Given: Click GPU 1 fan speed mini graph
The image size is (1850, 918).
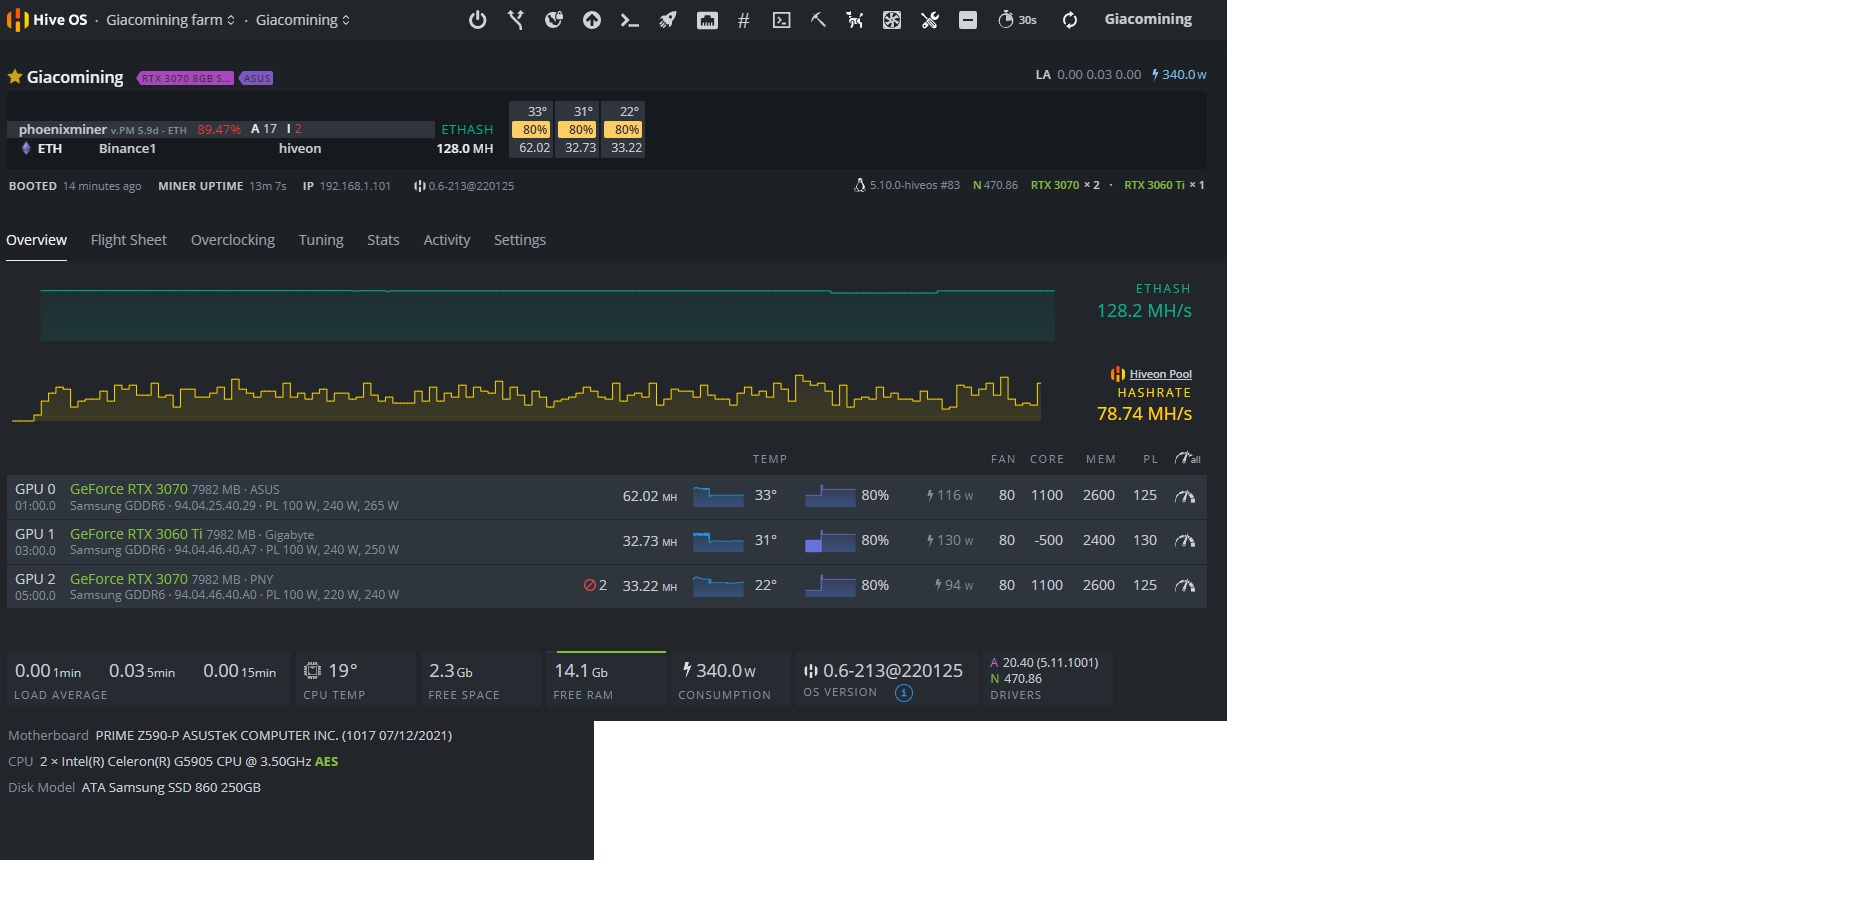Looking at the screenshot, I should pyautogui.click(x=830, y=541).
